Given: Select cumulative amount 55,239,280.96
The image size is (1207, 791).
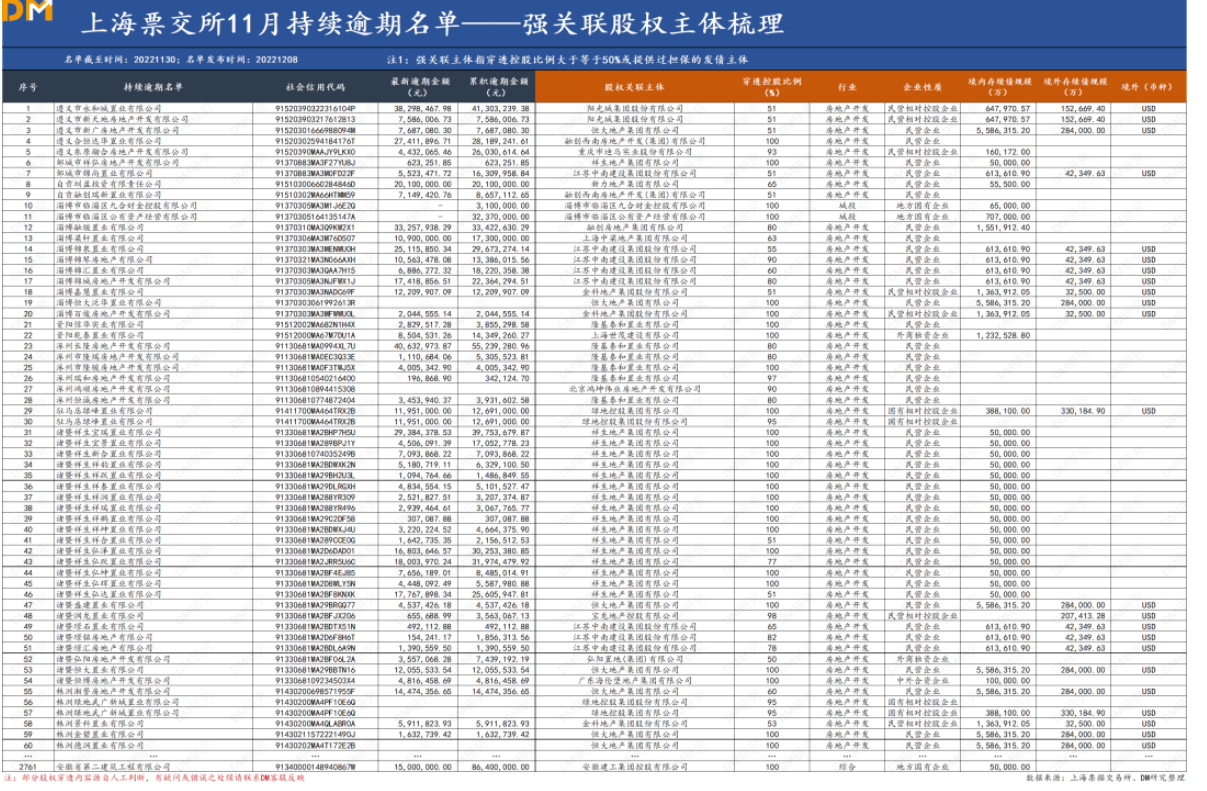Looking at the screenshot, I should [500, 346].
